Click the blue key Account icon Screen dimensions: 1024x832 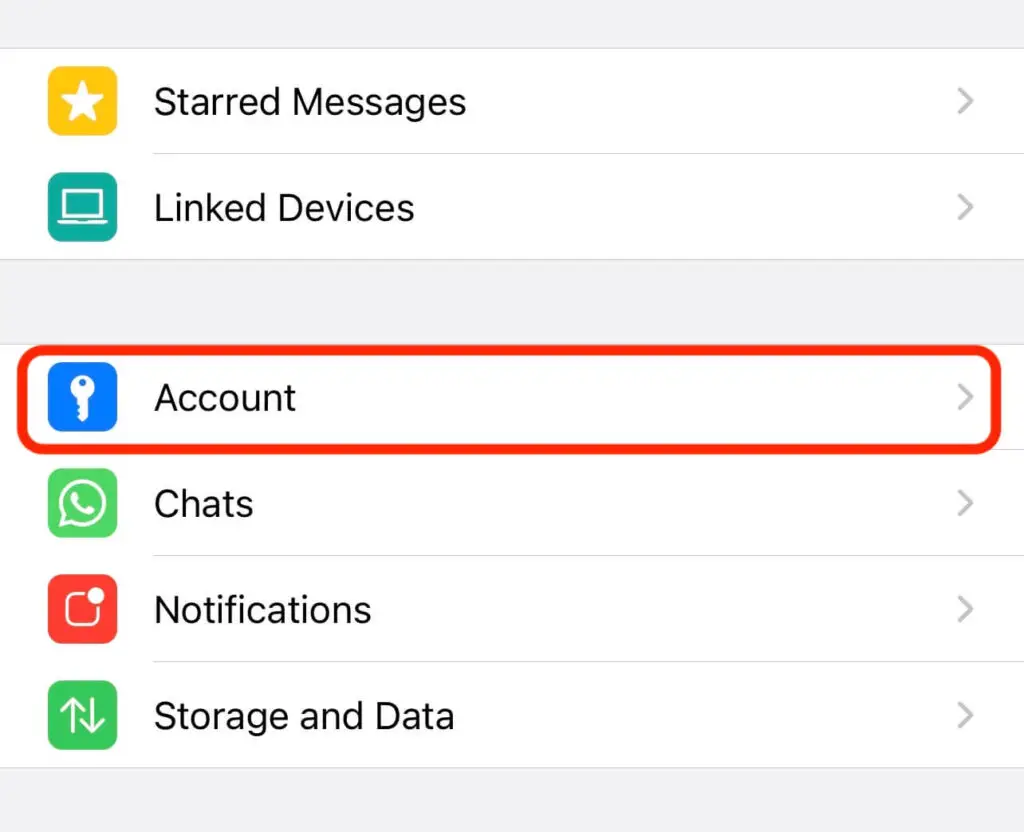82,397
